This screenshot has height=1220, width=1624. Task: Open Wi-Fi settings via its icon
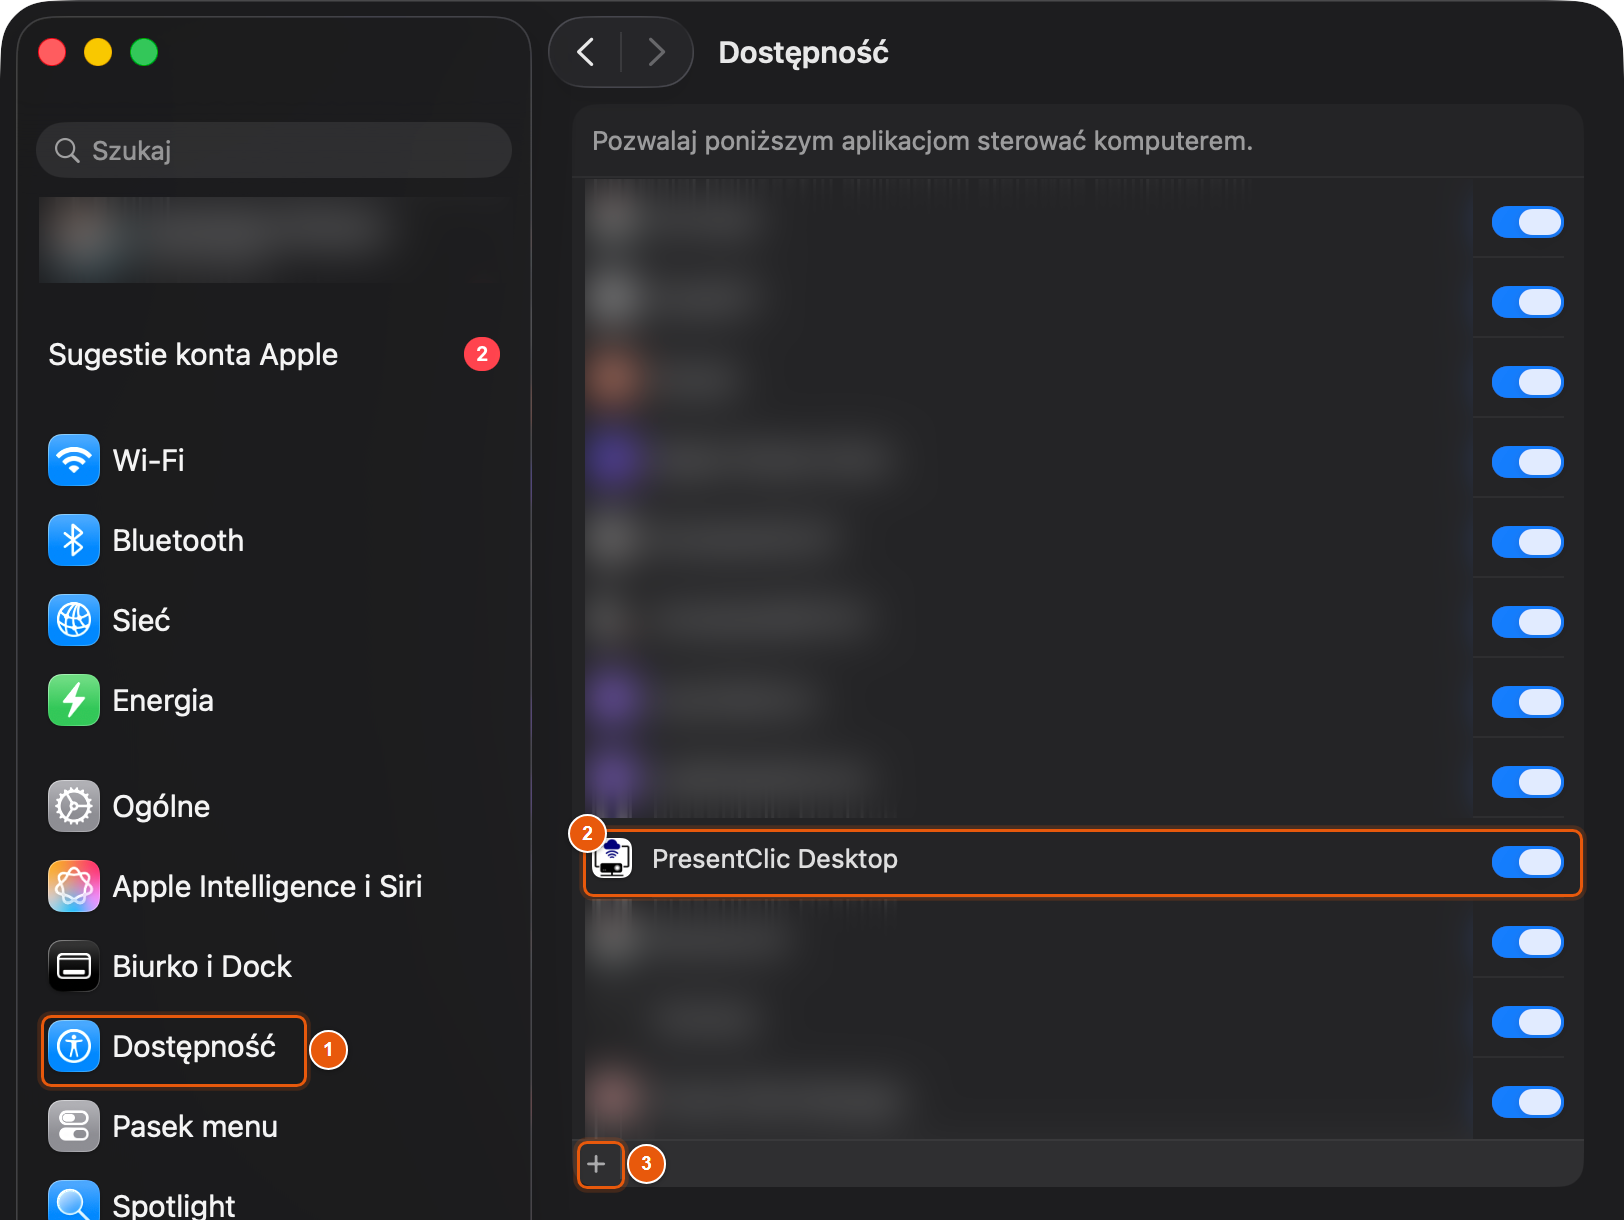click(74, 460)
